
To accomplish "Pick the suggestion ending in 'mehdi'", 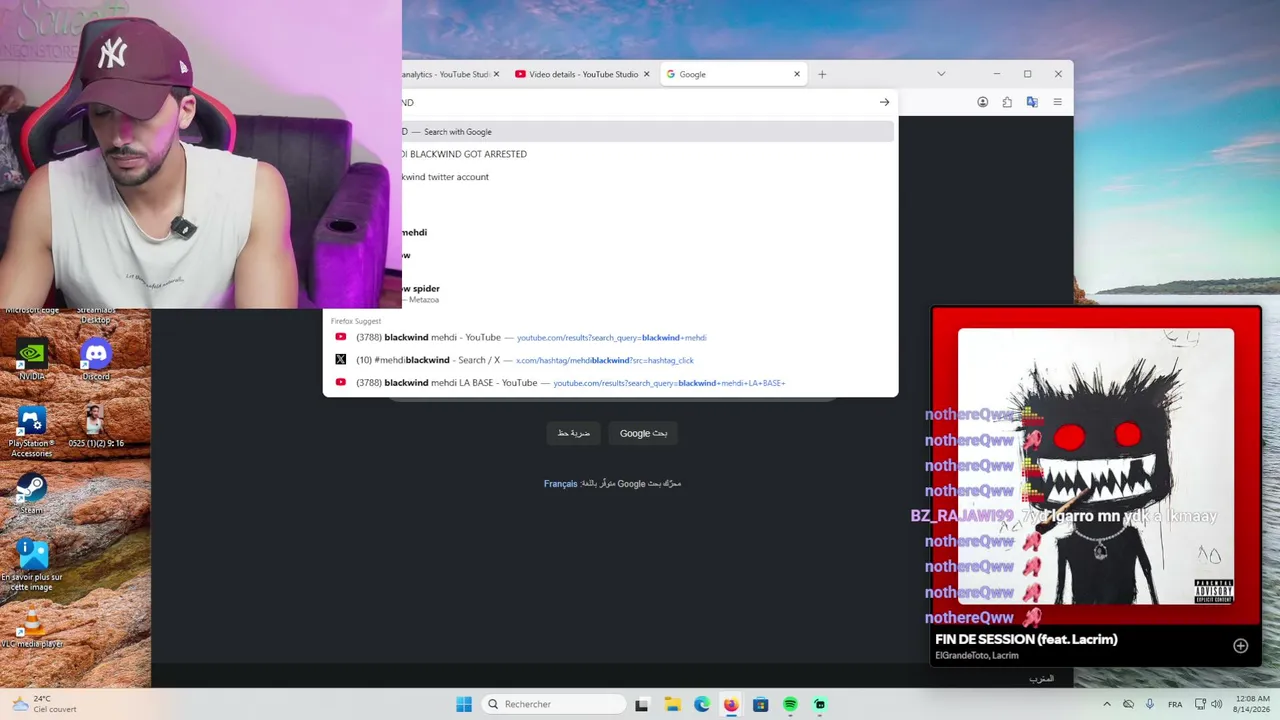I will (648, 232).
